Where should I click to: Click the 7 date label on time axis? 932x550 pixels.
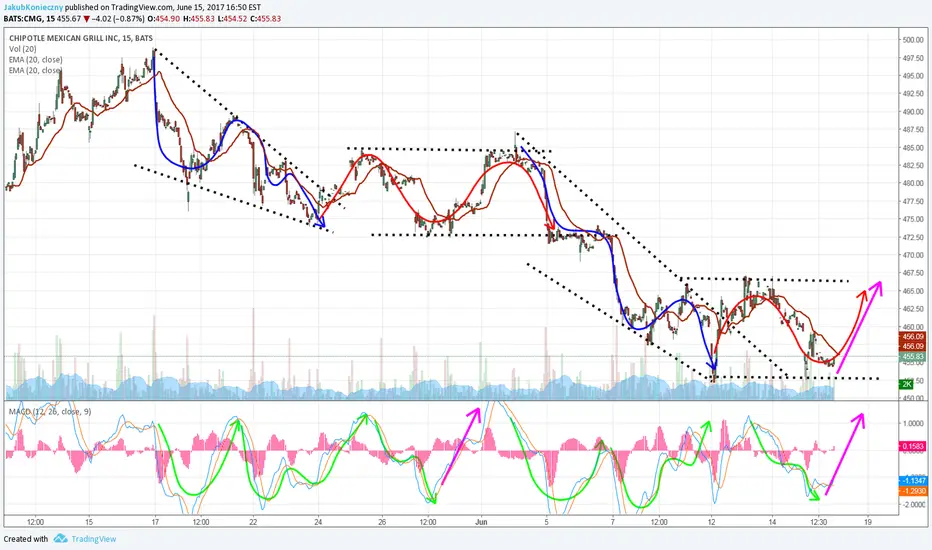[x=612, y=522]
